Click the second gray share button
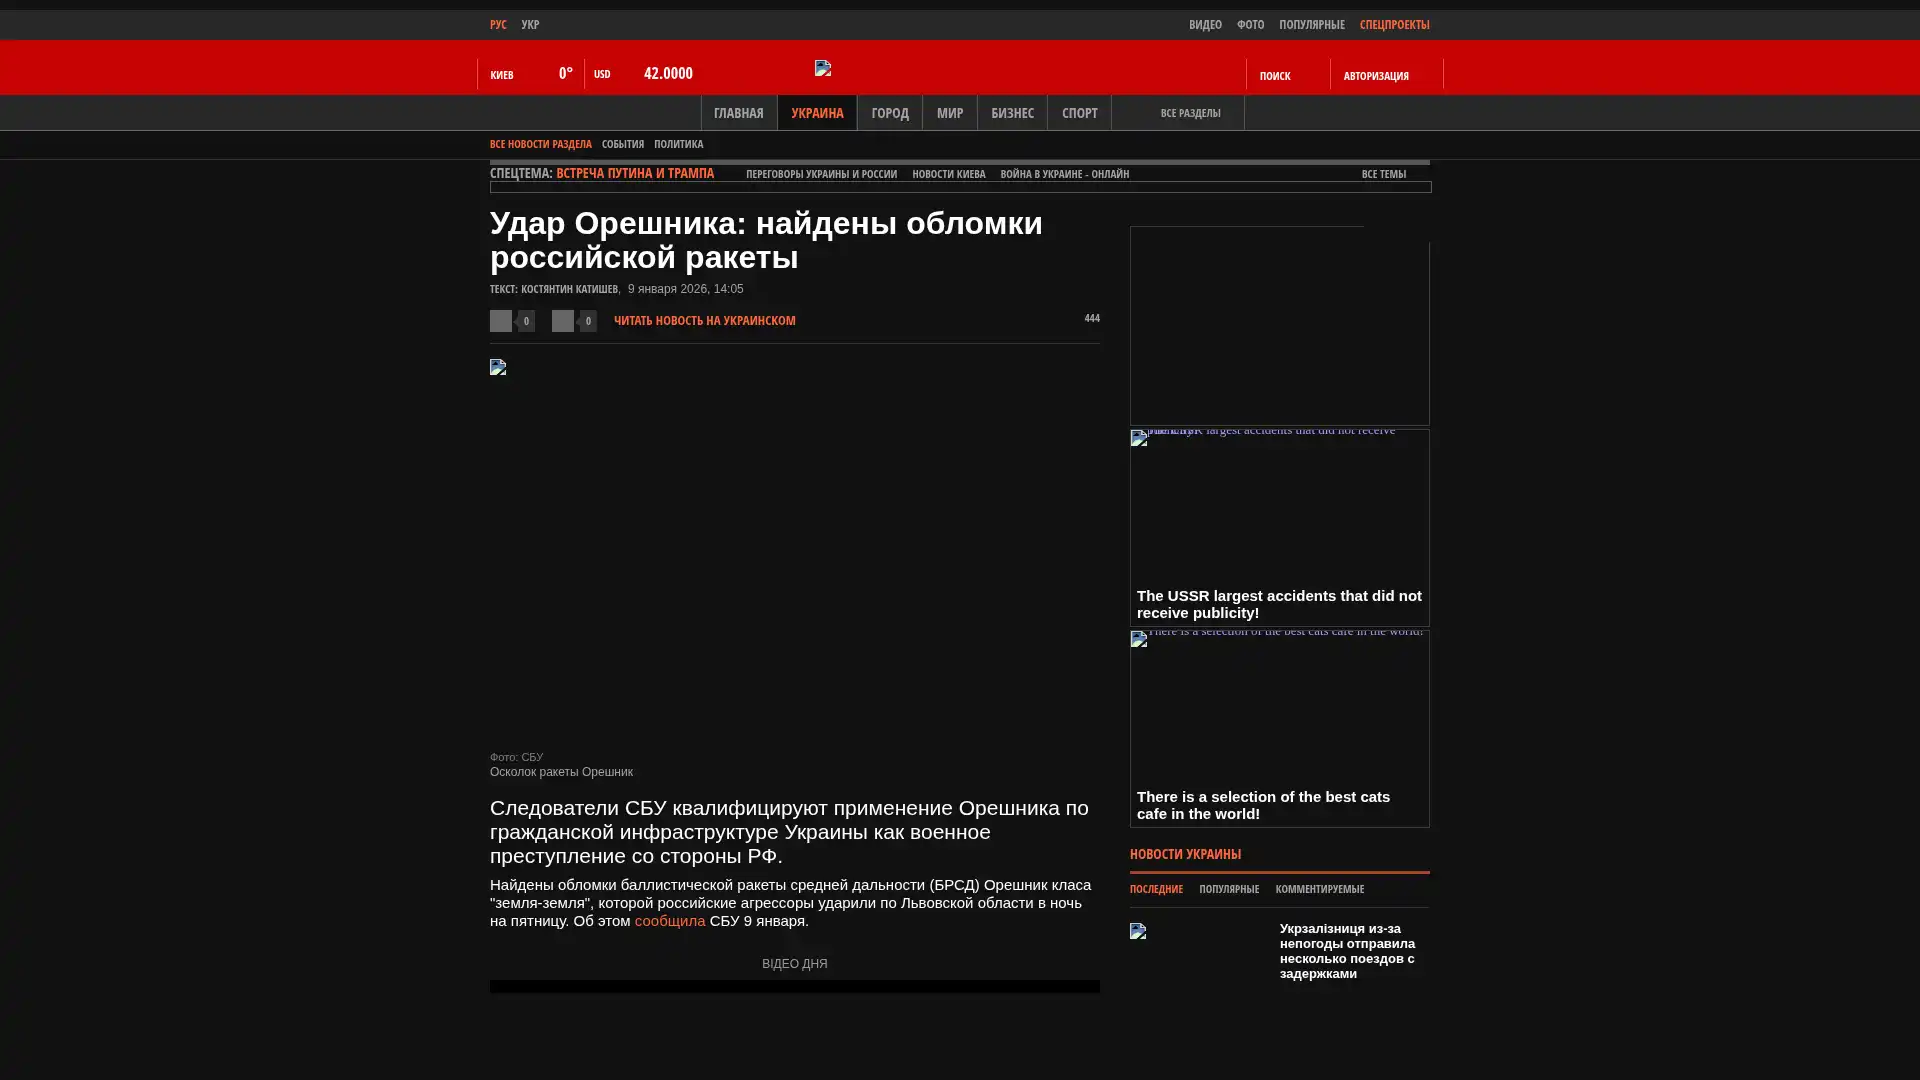Viewport: 1920px width, 1080px height. 563,320
